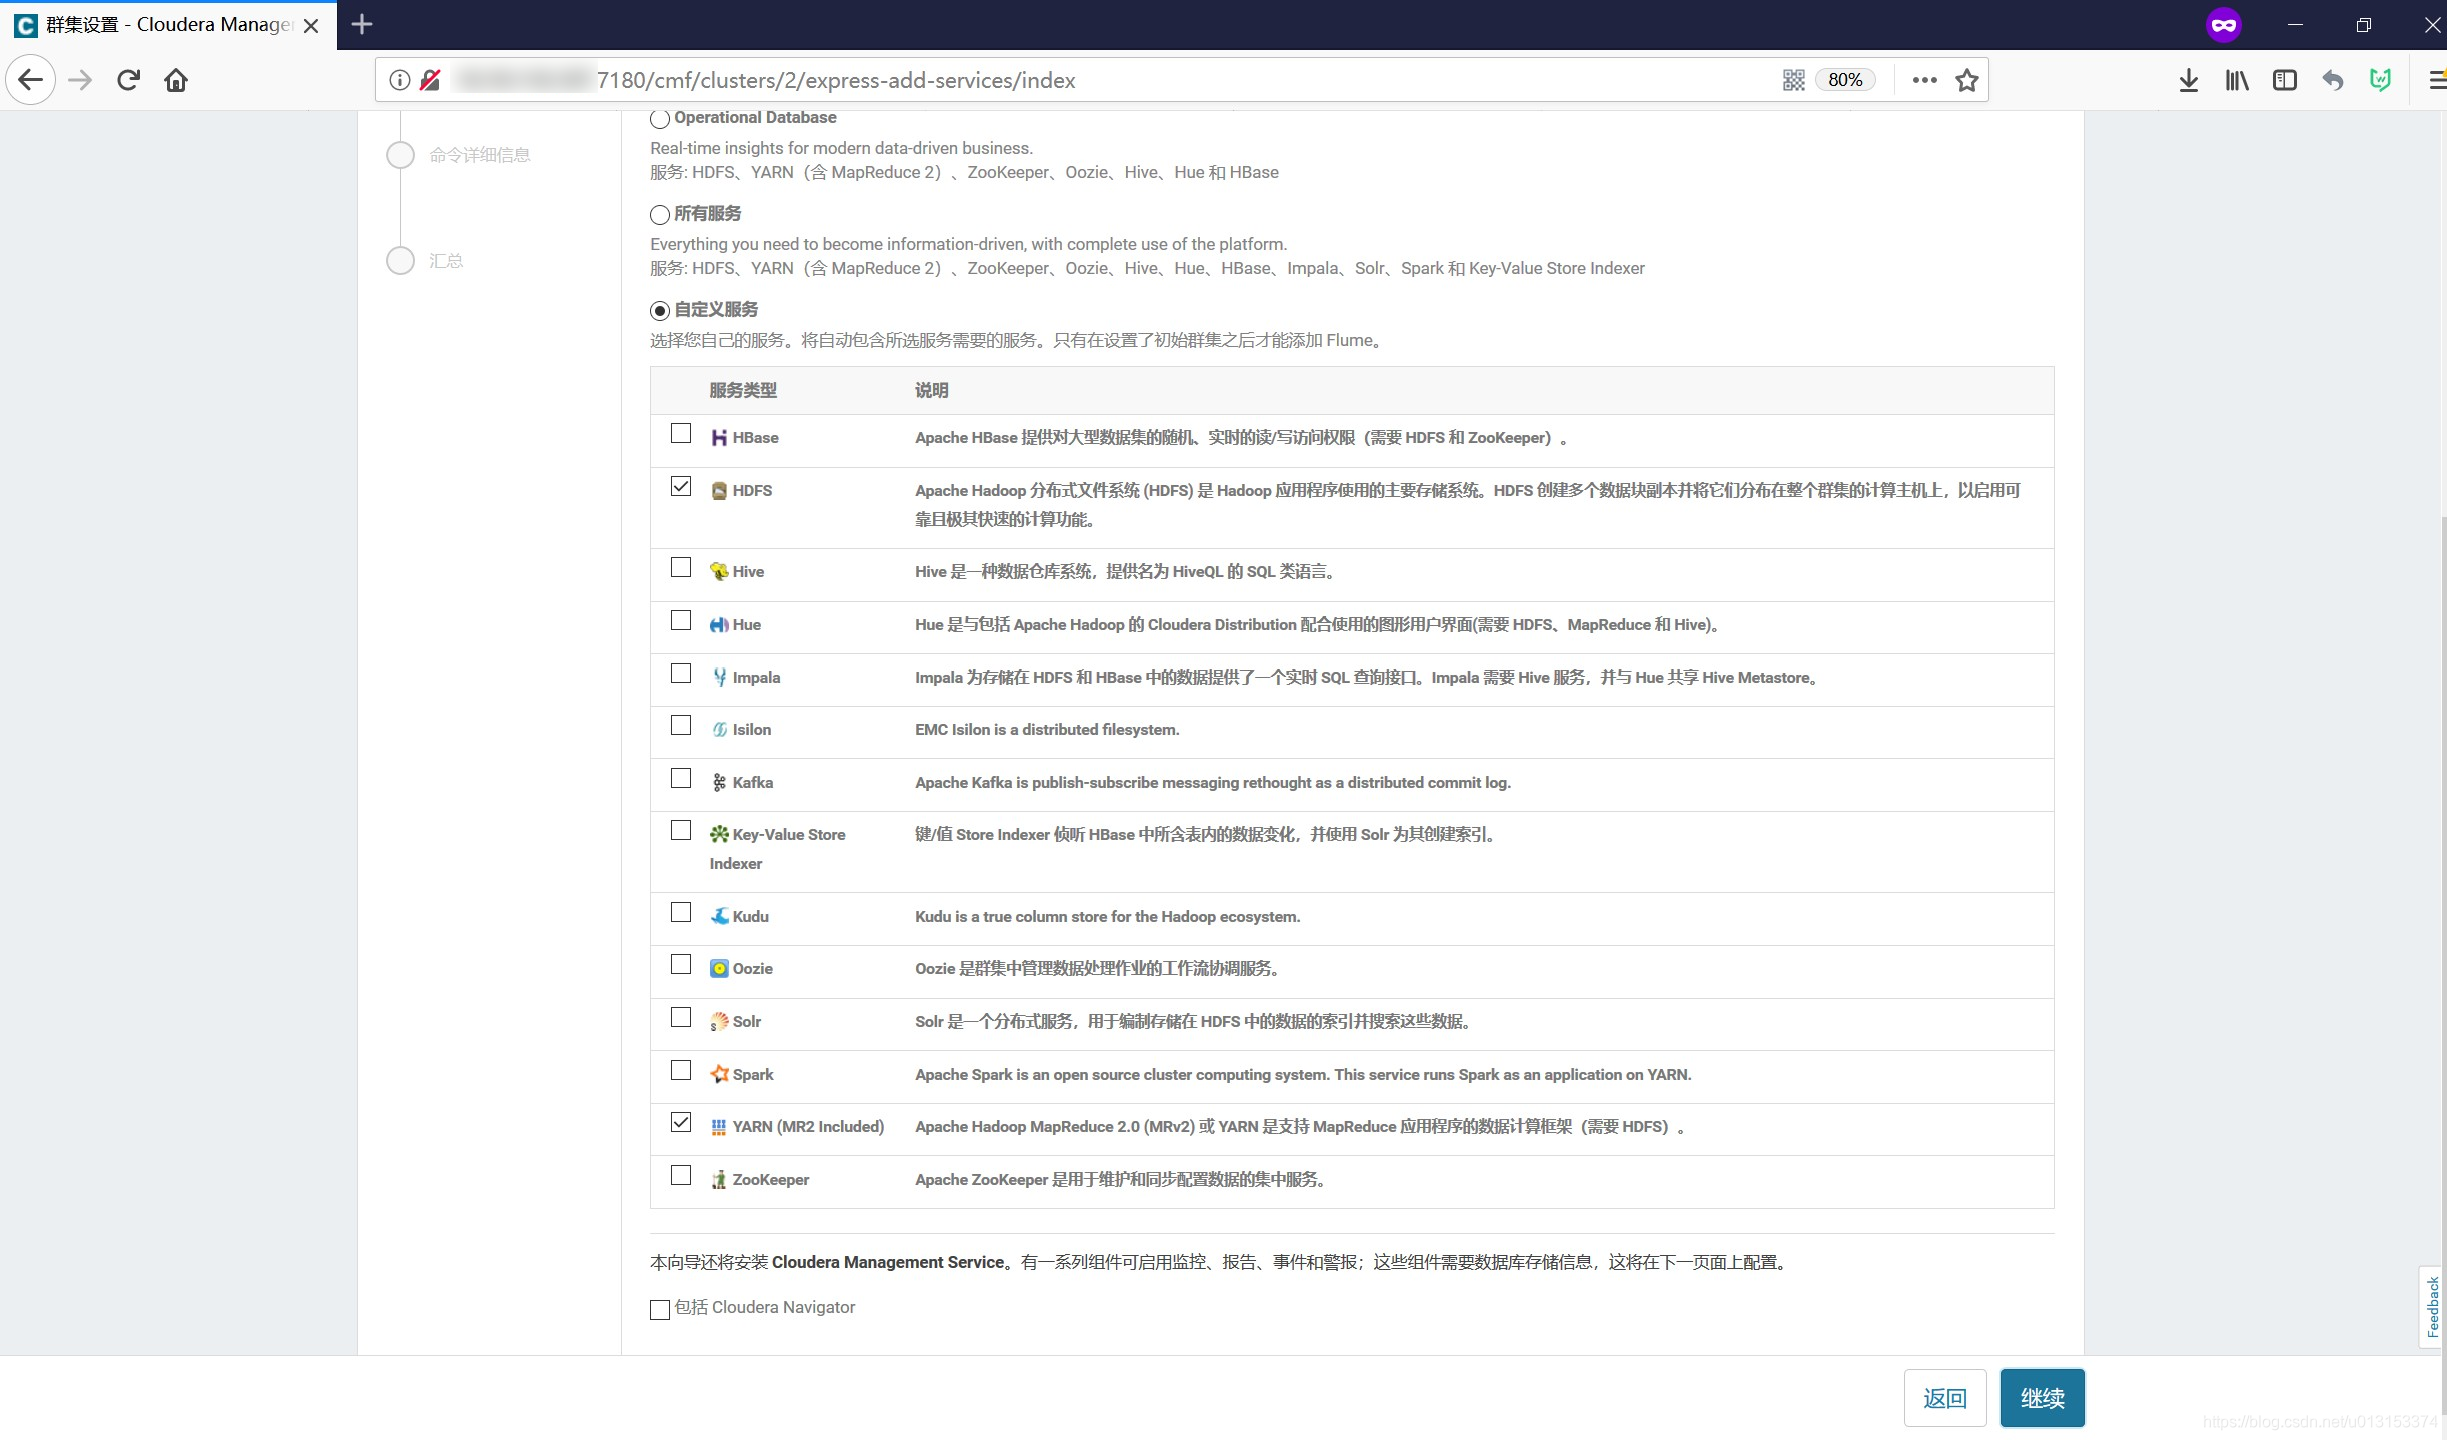Viewport: 2447px width, 1440px height.
Task: Select the 所有服务 radio option
Action: coord(660,215)
